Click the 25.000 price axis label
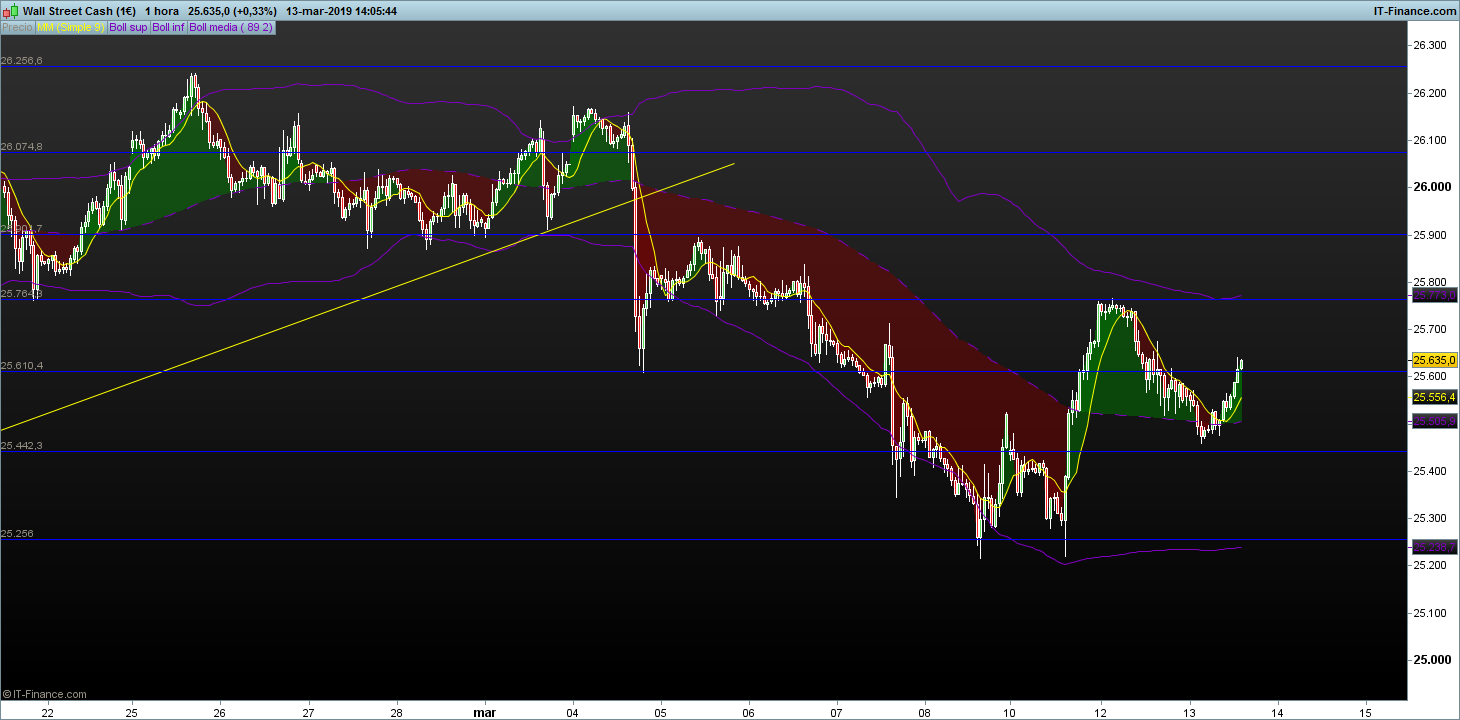This screenshot has width=1460, height=720. tap(1430, 660)
